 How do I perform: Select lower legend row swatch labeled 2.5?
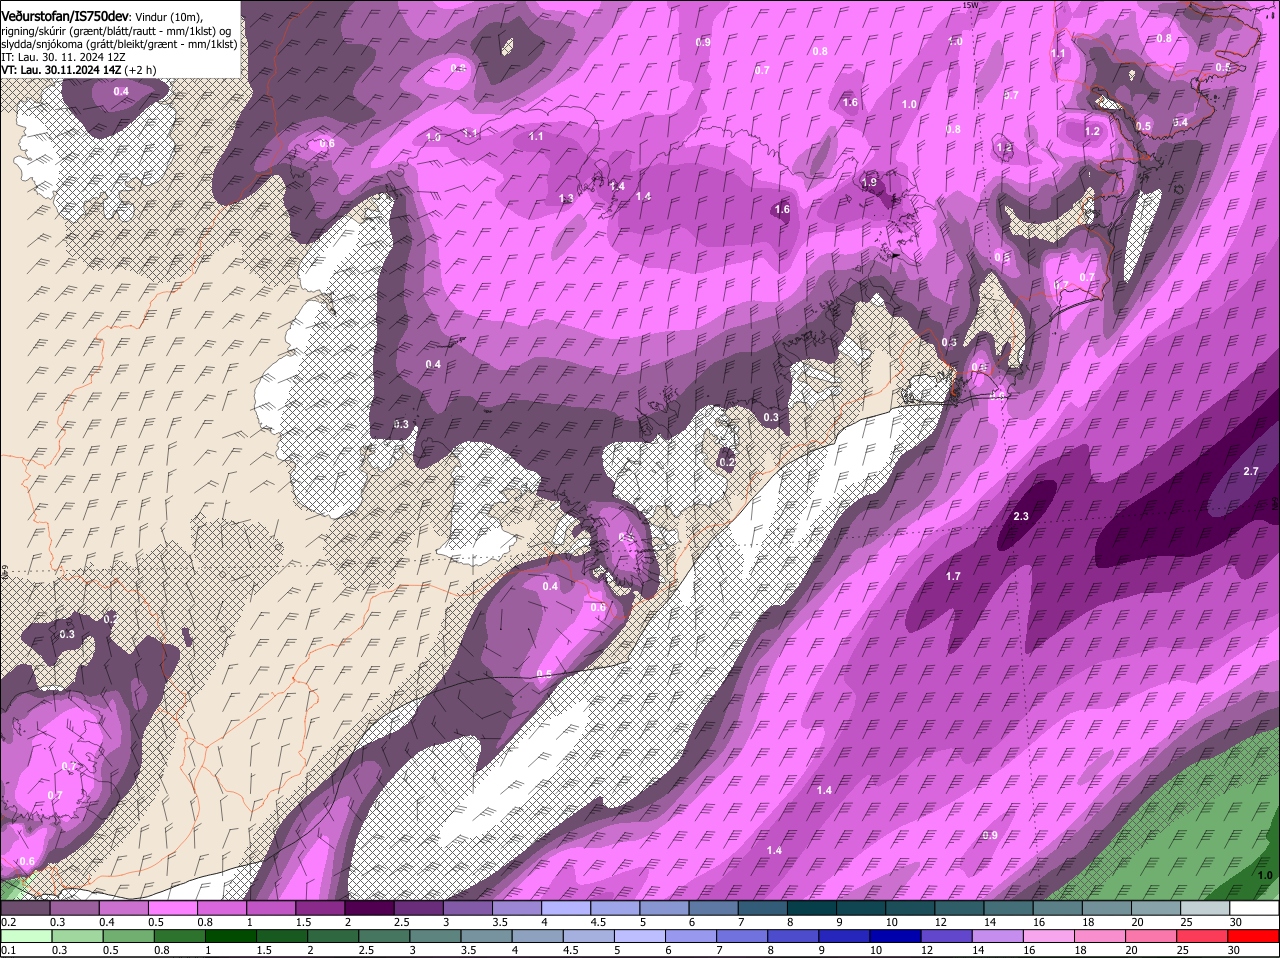(x=384, y=936)
